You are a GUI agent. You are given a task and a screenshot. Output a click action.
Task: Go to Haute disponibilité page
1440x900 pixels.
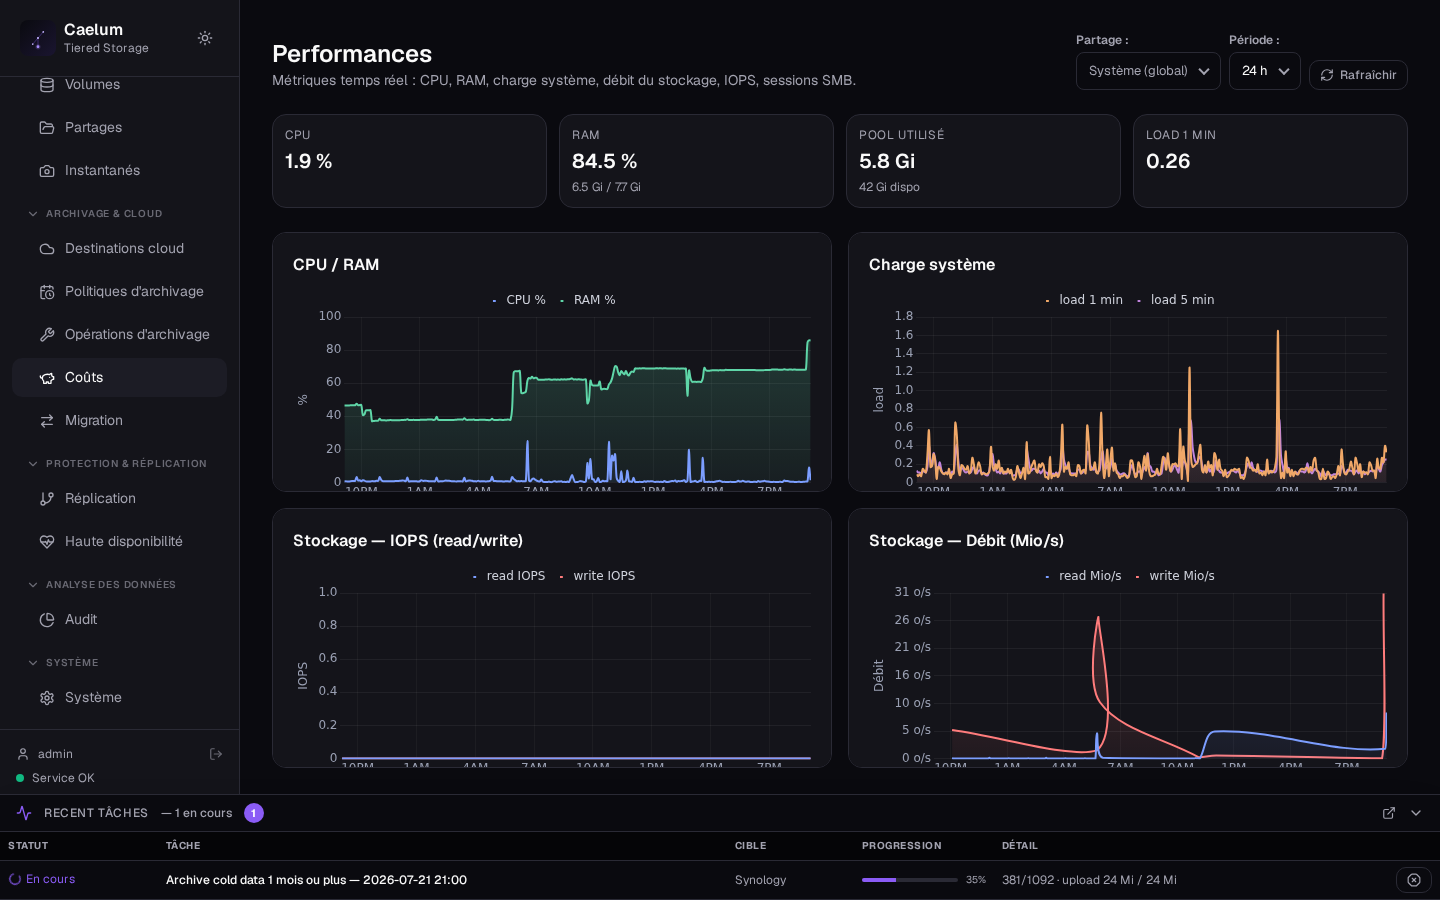[119, 542]
